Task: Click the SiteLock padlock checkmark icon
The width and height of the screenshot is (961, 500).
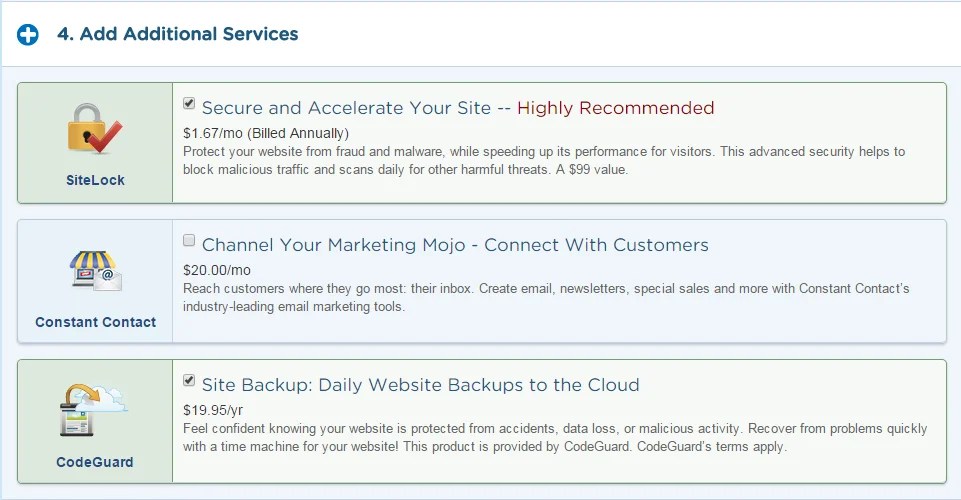Action: coord(94,129)
